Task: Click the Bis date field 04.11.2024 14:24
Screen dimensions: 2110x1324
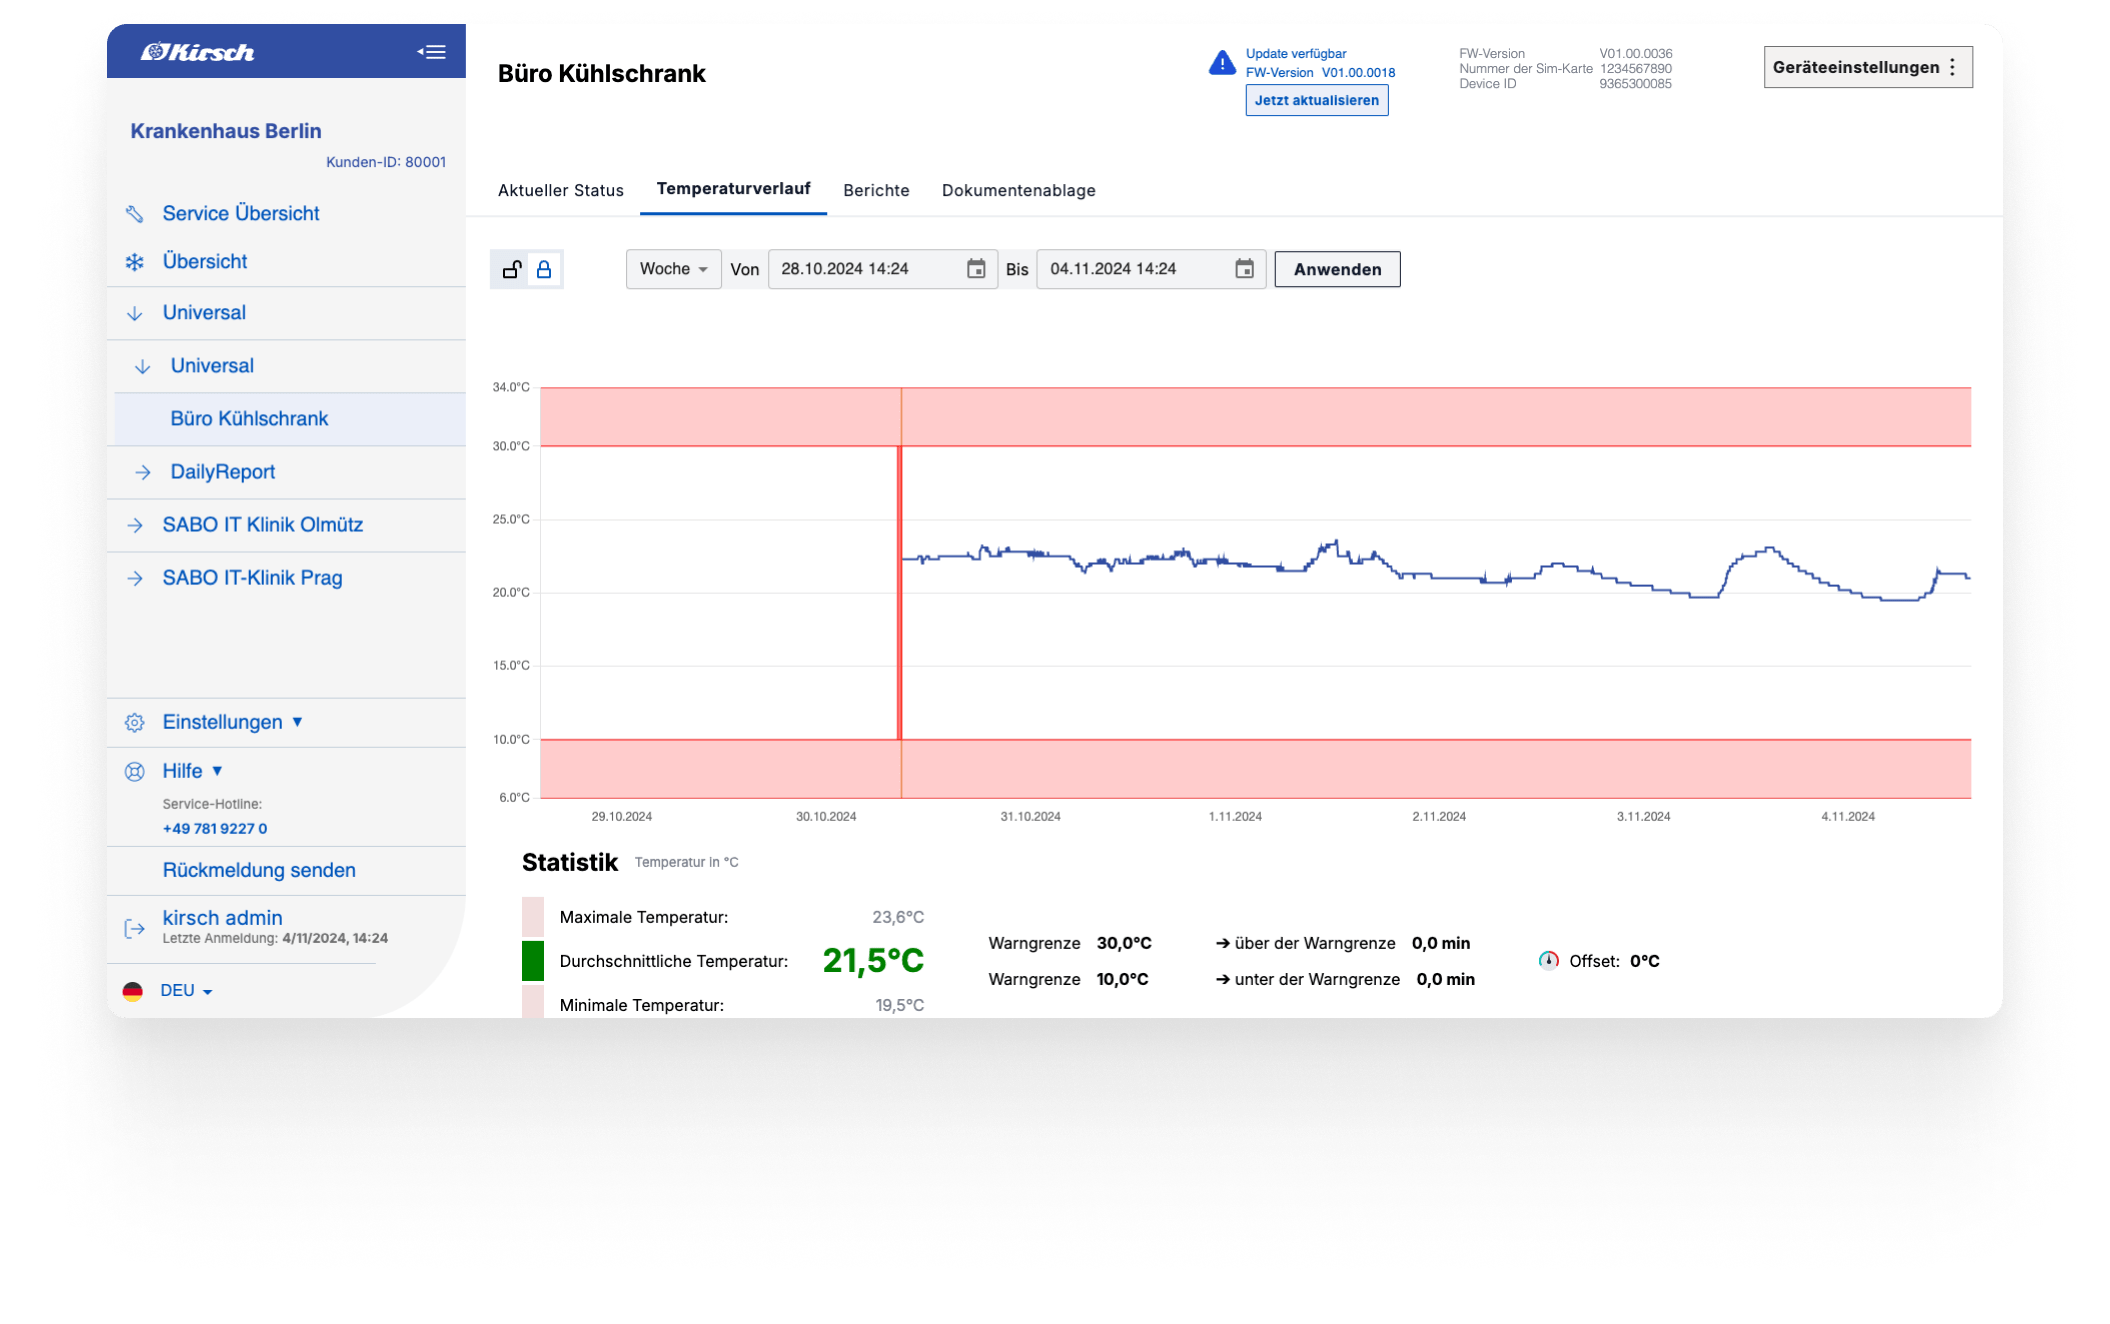Action: tap(1151, 269)
